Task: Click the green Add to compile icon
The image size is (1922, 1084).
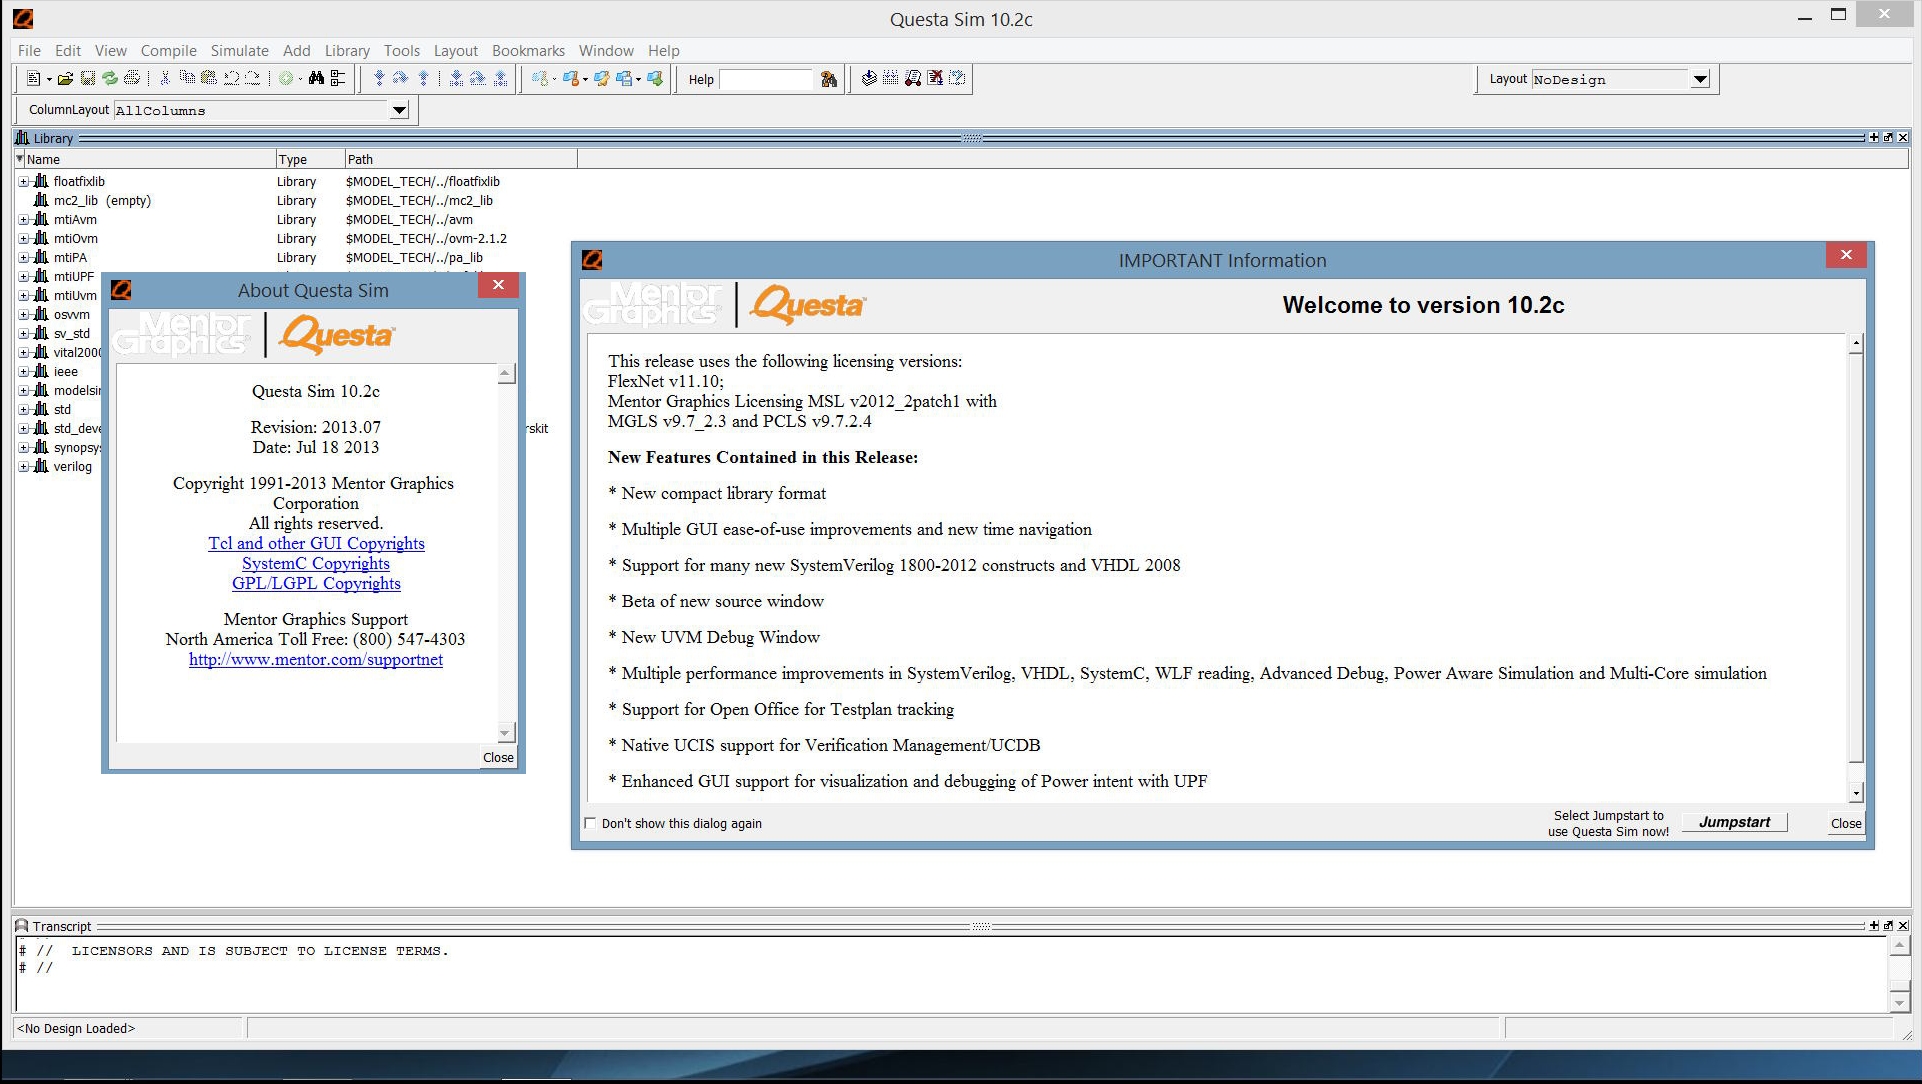Action: click(286, 79)
